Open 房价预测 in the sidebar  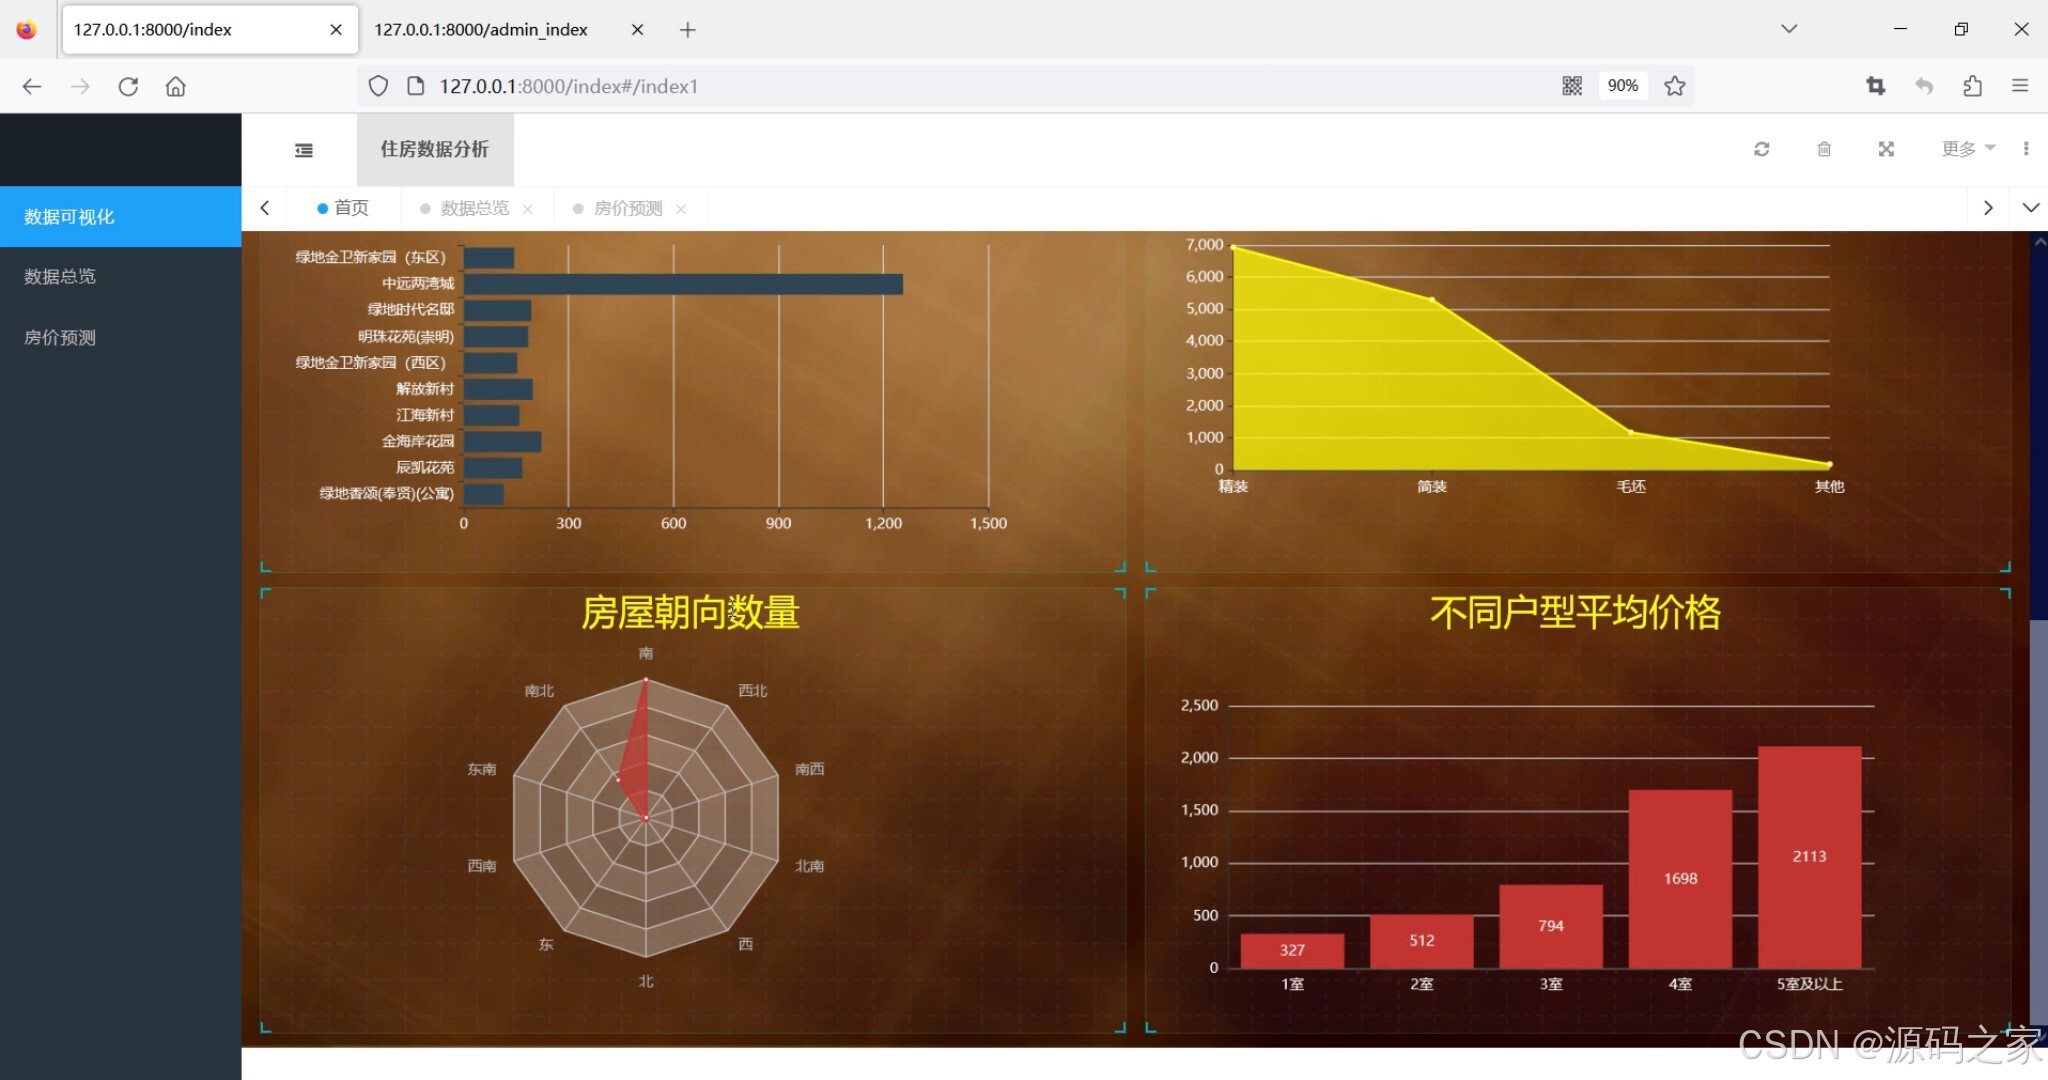coord(60,338)
